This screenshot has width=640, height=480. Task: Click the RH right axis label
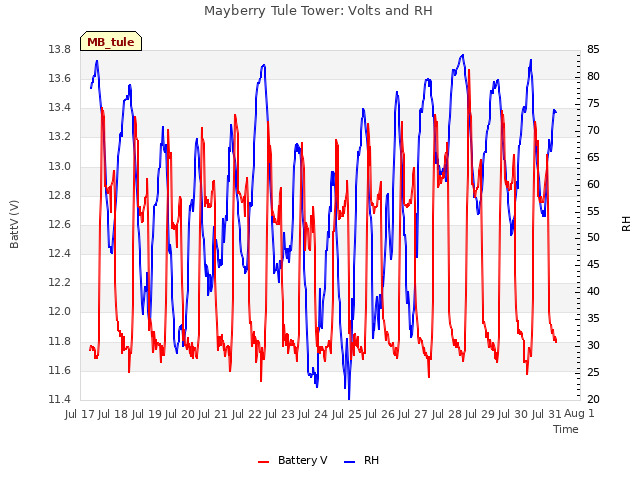point(626,224)
